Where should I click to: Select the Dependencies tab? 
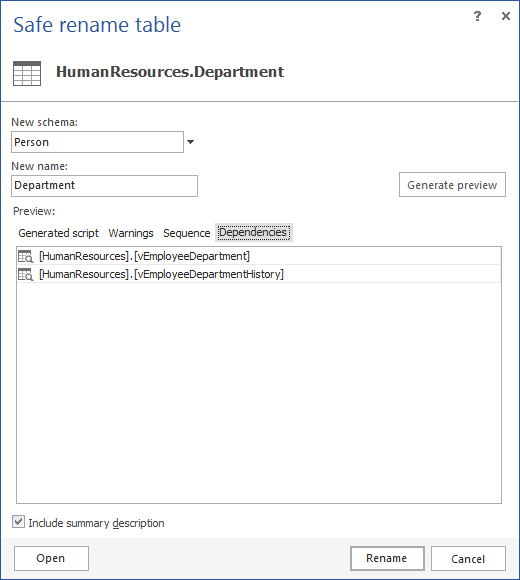click(254, 232)
